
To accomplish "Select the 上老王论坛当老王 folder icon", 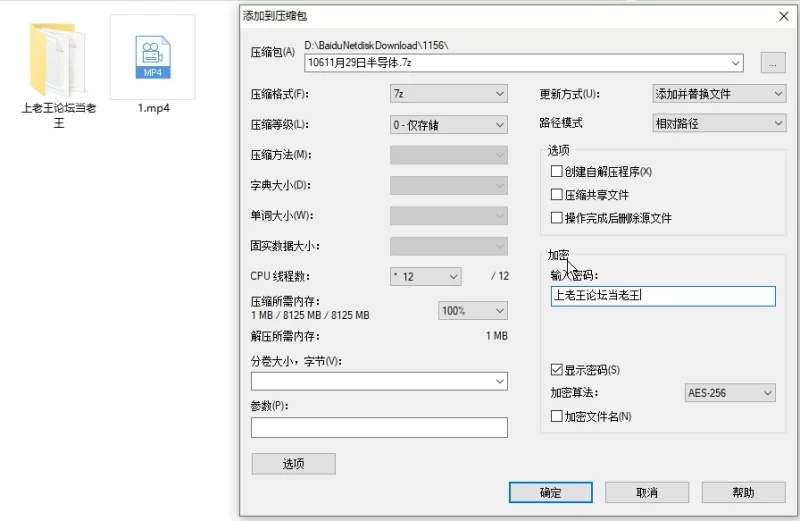I will 57,60.
